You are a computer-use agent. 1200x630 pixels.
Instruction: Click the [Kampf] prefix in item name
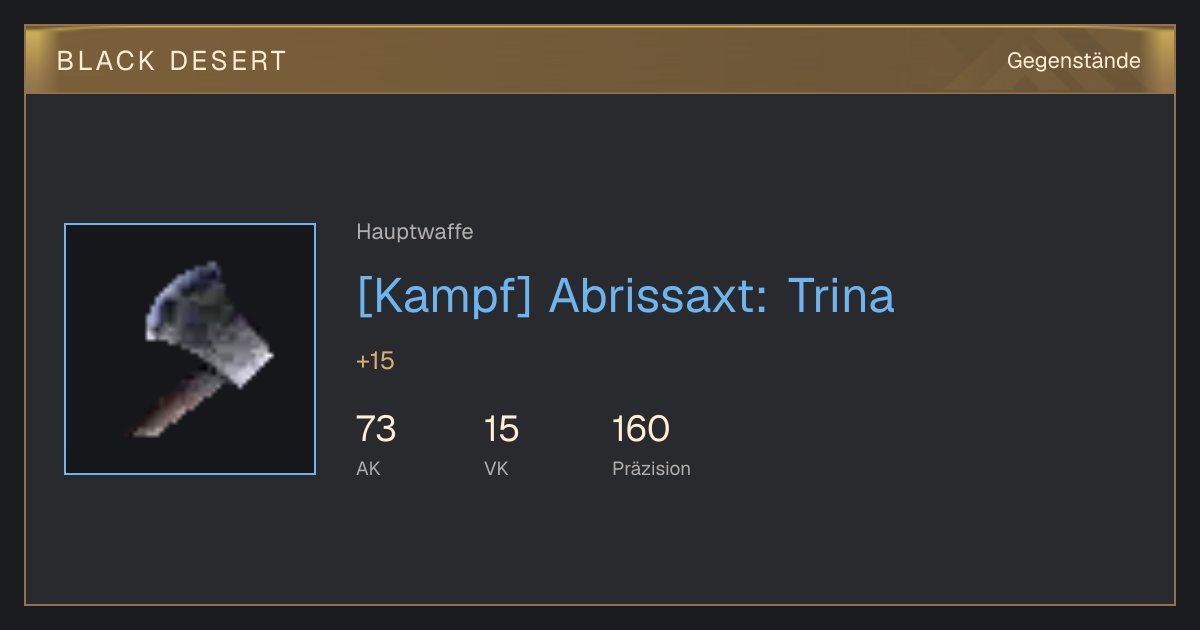[x=444, y=296]
